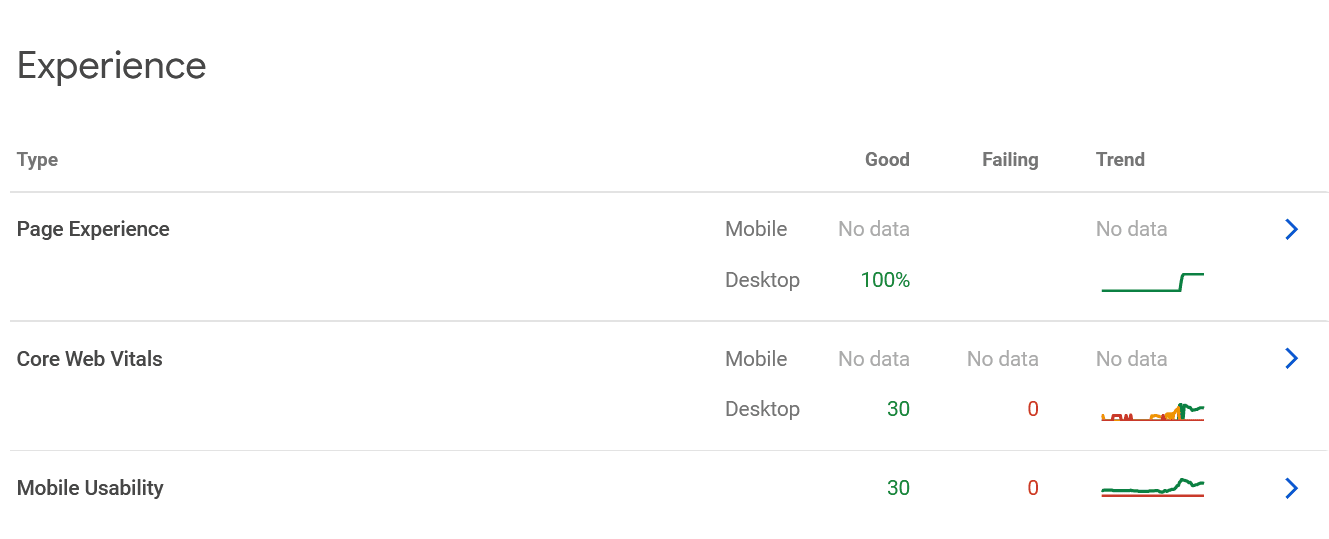Click the Trend column header

click(1120, 159)
